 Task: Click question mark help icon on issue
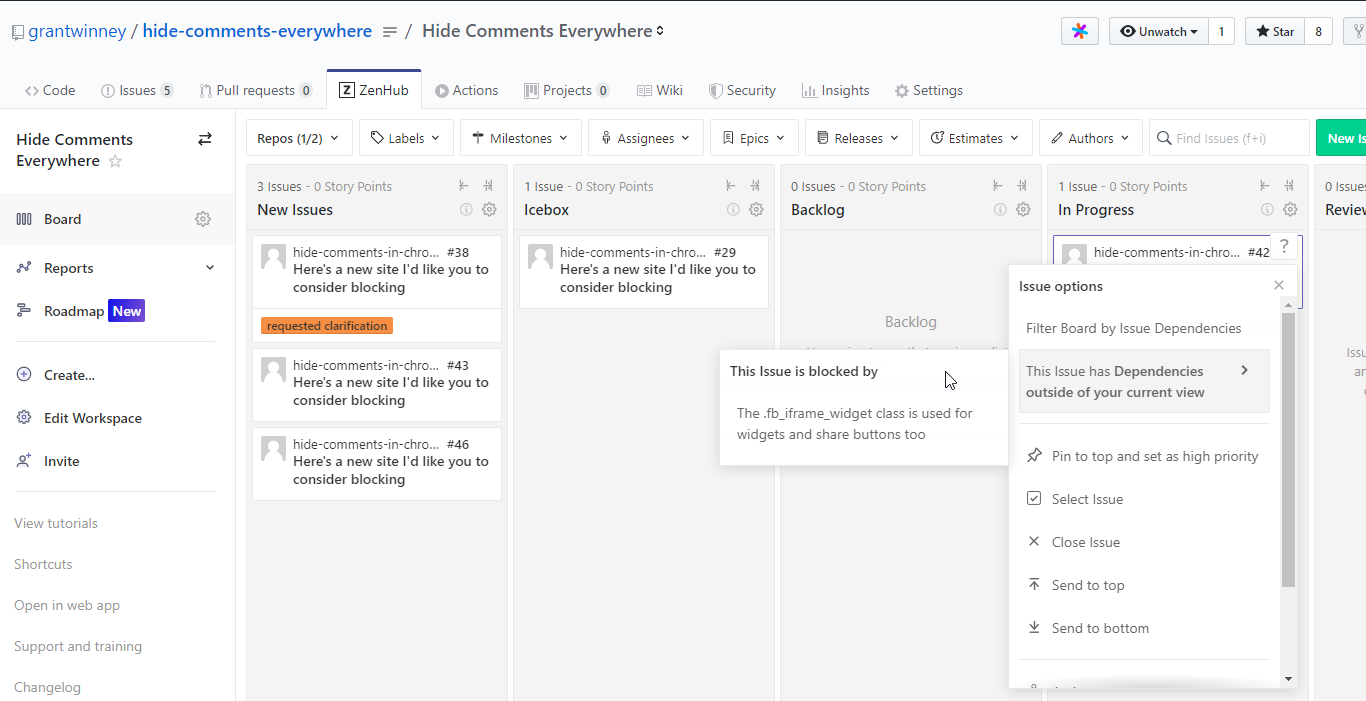(x=1284, y=247)
